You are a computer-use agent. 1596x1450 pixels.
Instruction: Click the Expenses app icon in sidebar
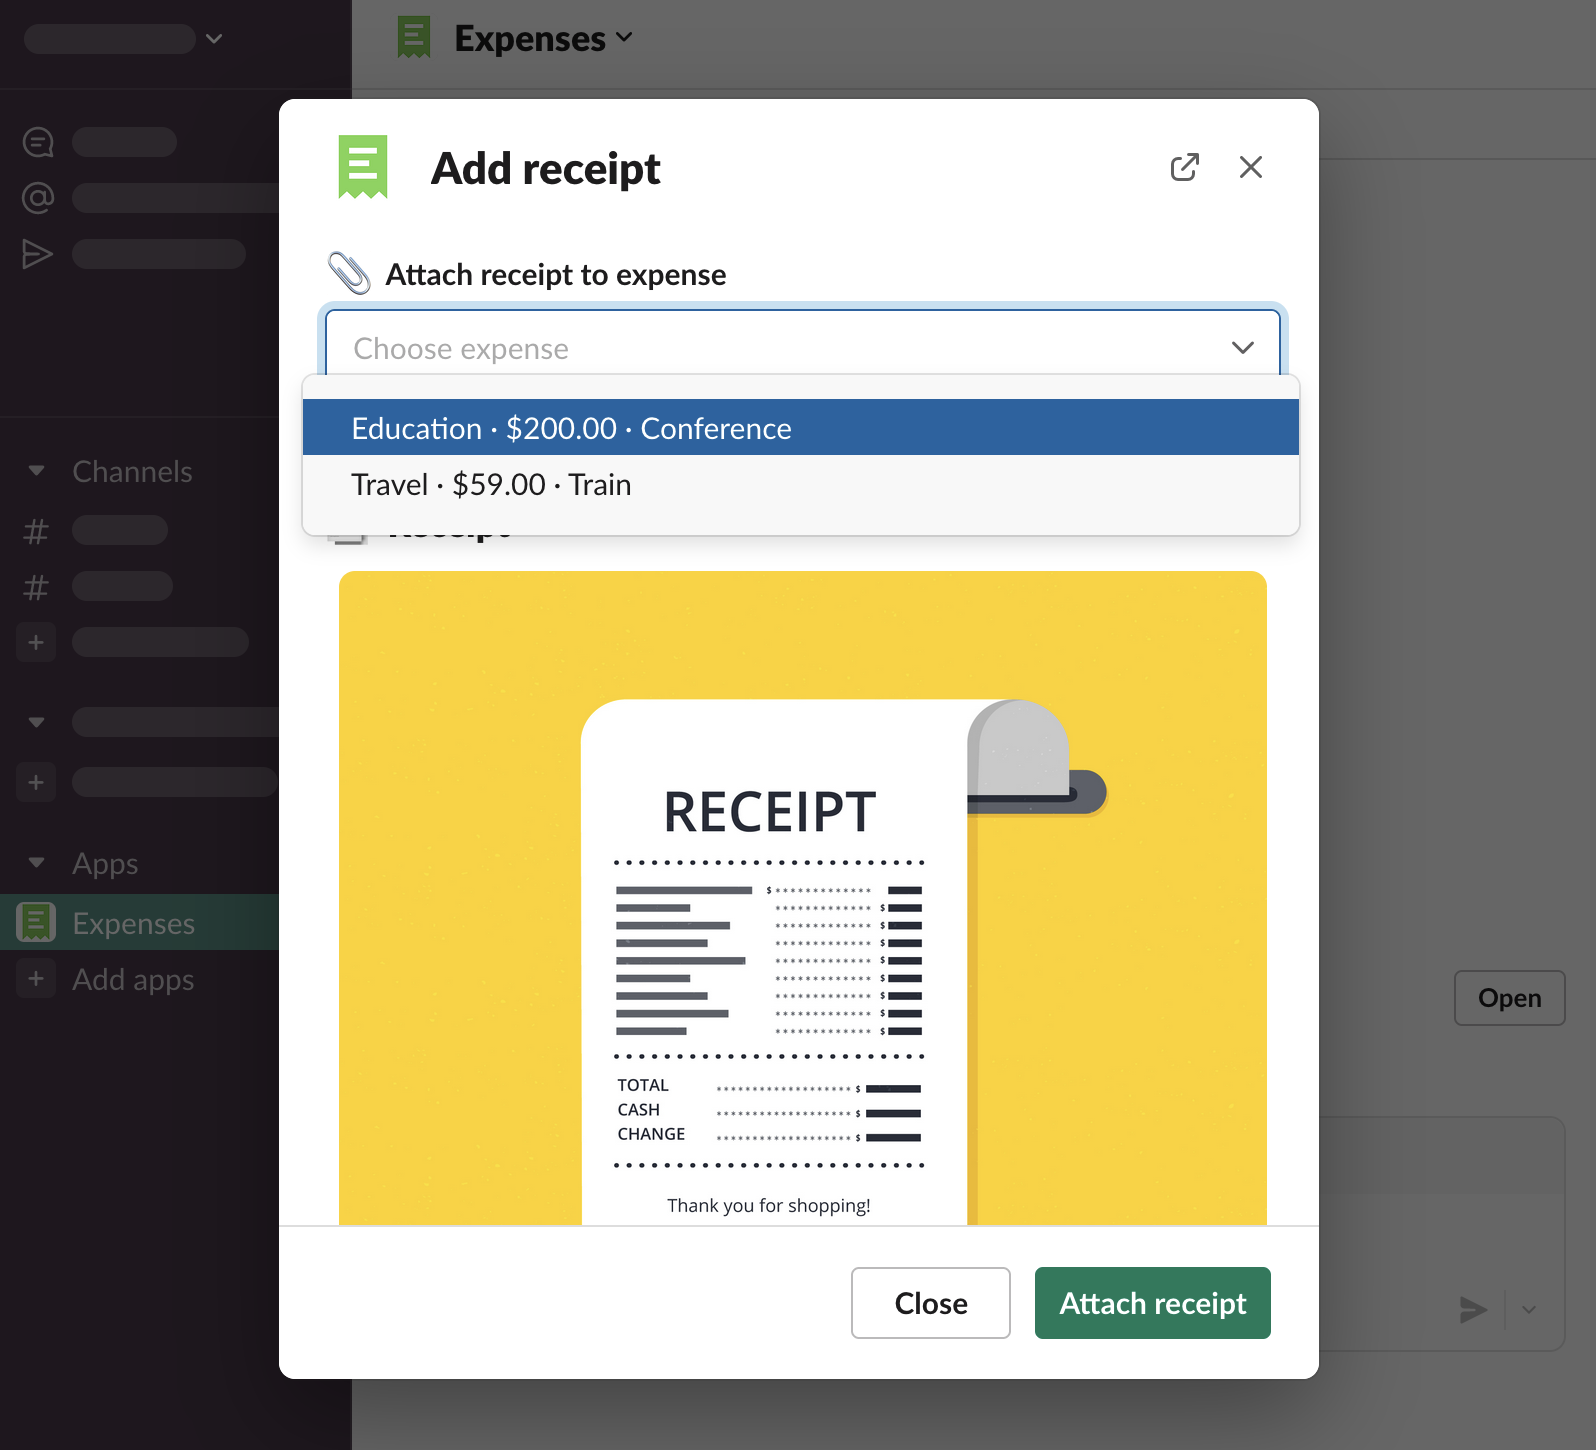click(x=36, y=922)
